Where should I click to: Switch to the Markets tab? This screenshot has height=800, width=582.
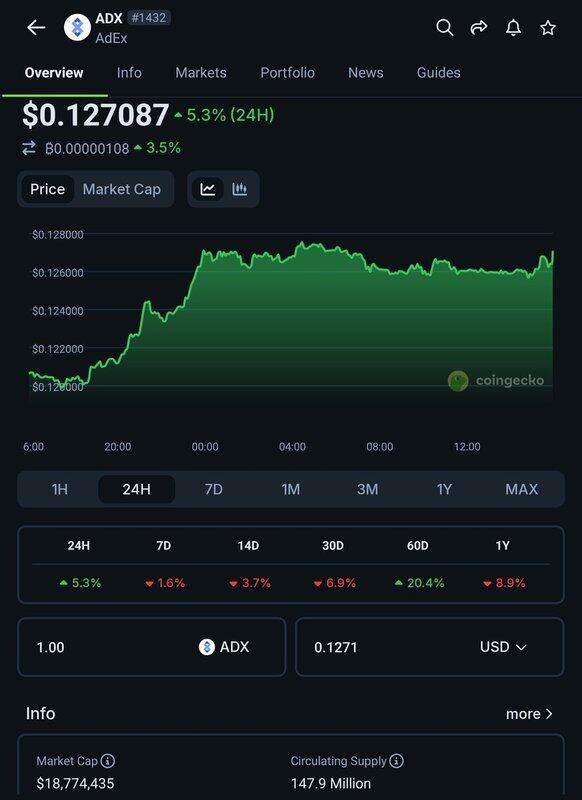(201, 72)
